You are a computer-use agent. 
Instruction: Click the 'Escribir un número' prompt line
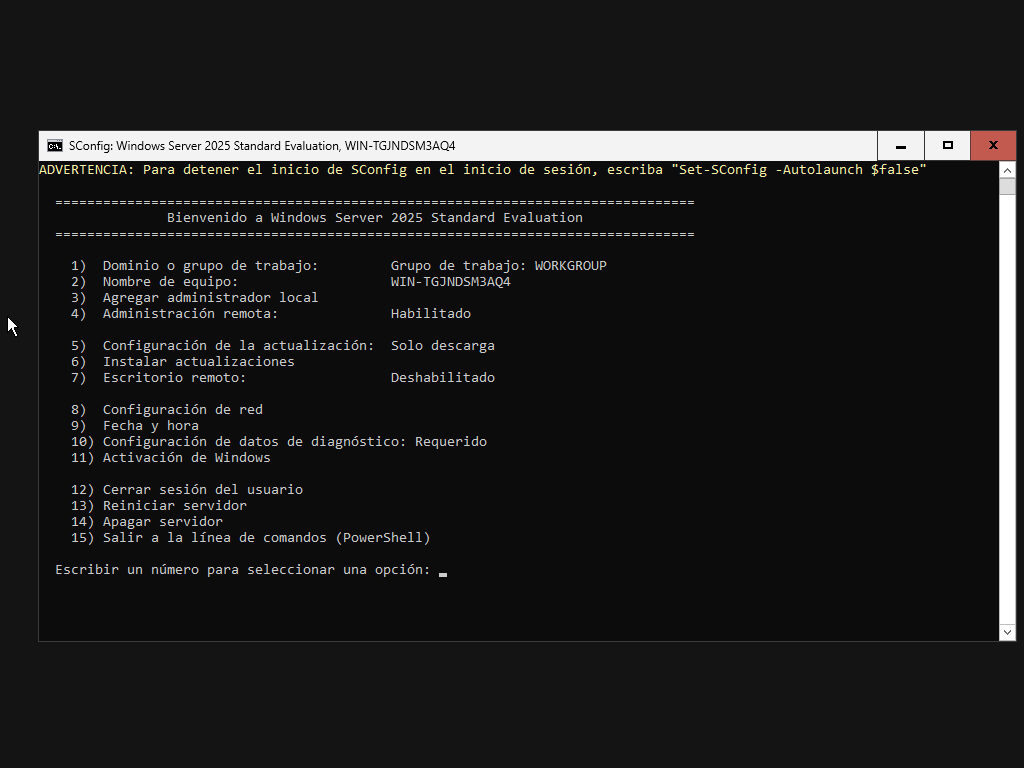pyautogui.click(x=243, y=569)
